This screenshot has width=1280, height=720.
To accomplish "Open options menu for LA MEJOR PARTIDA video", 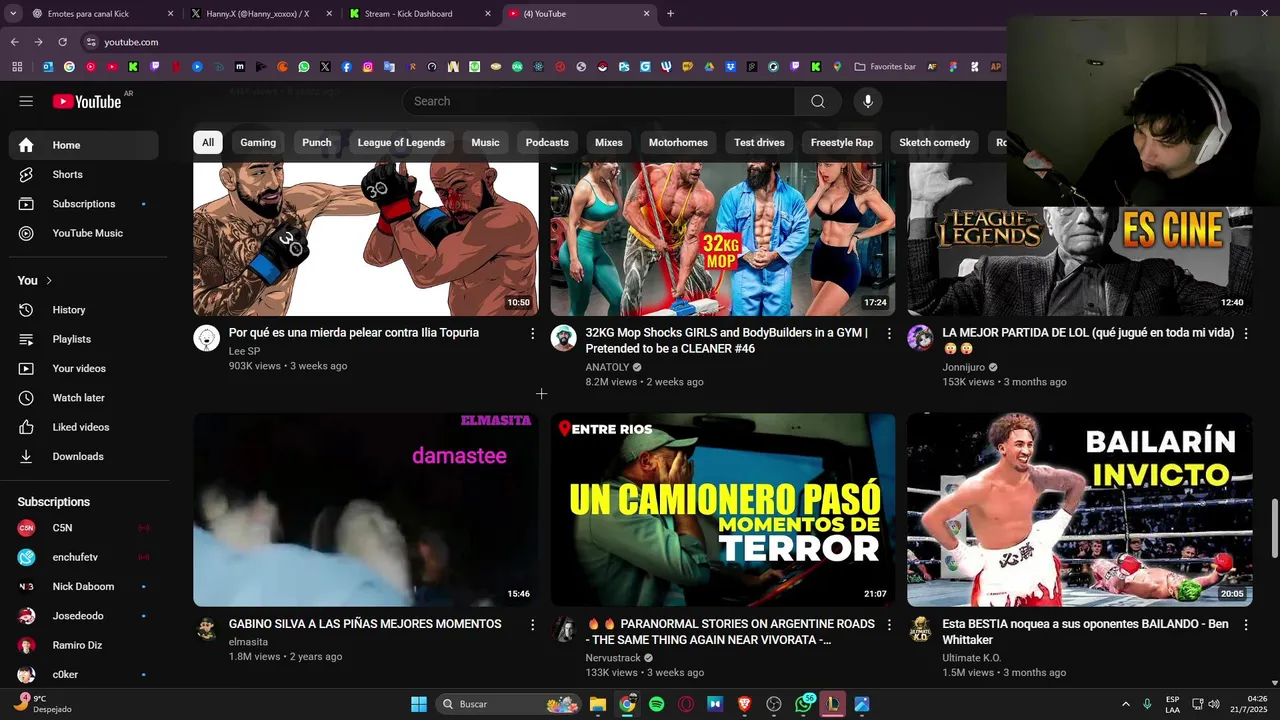I will click(x=1246, y=334).
